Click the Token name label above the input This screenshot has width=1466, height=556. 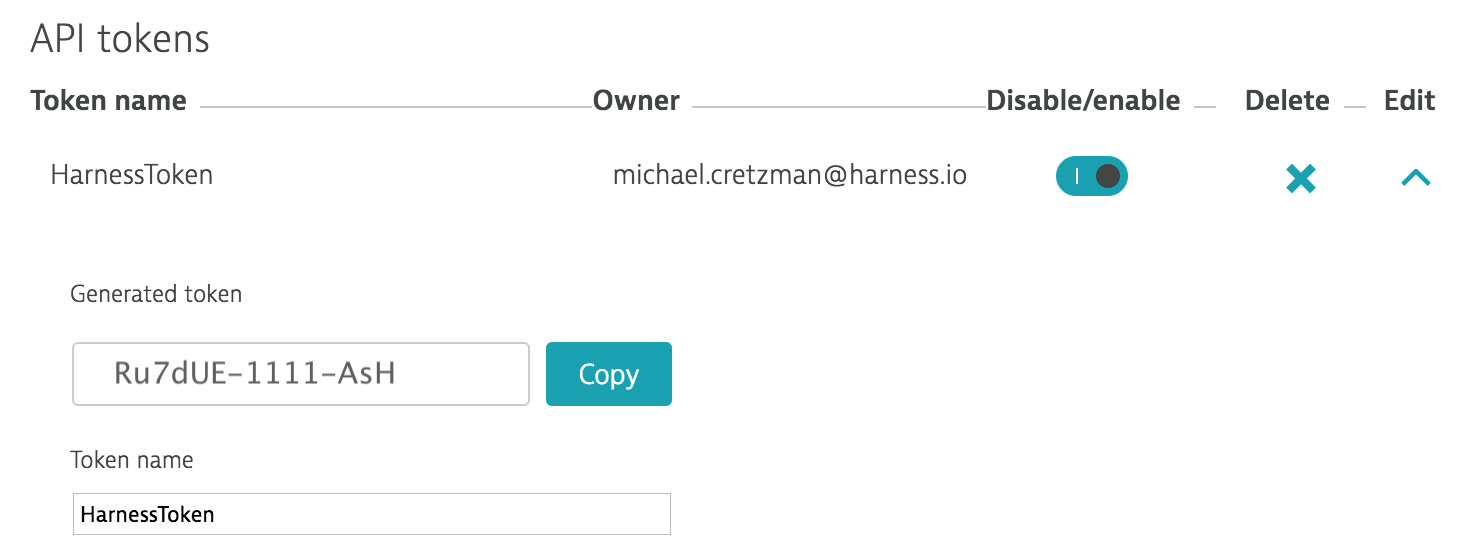pos(132,460)
